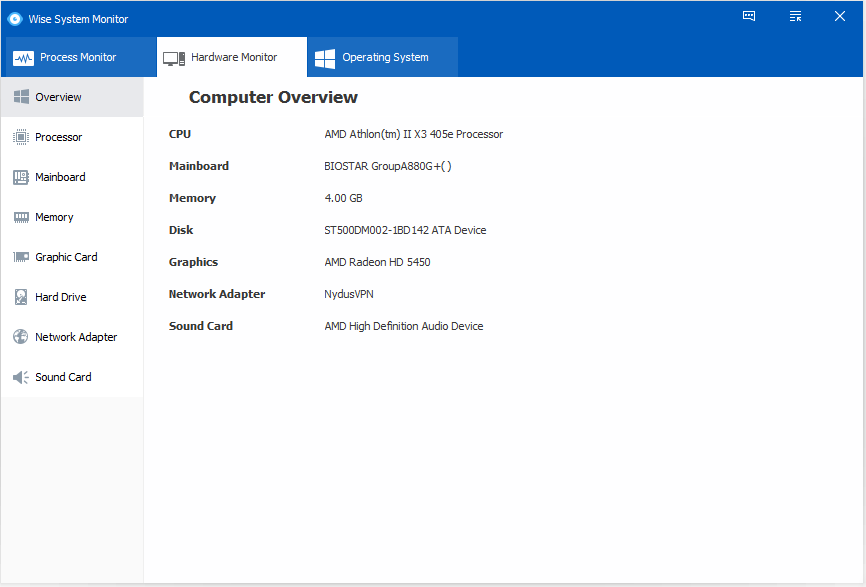Open the Processor section label

pyautogui.click(x=59, y=137)
